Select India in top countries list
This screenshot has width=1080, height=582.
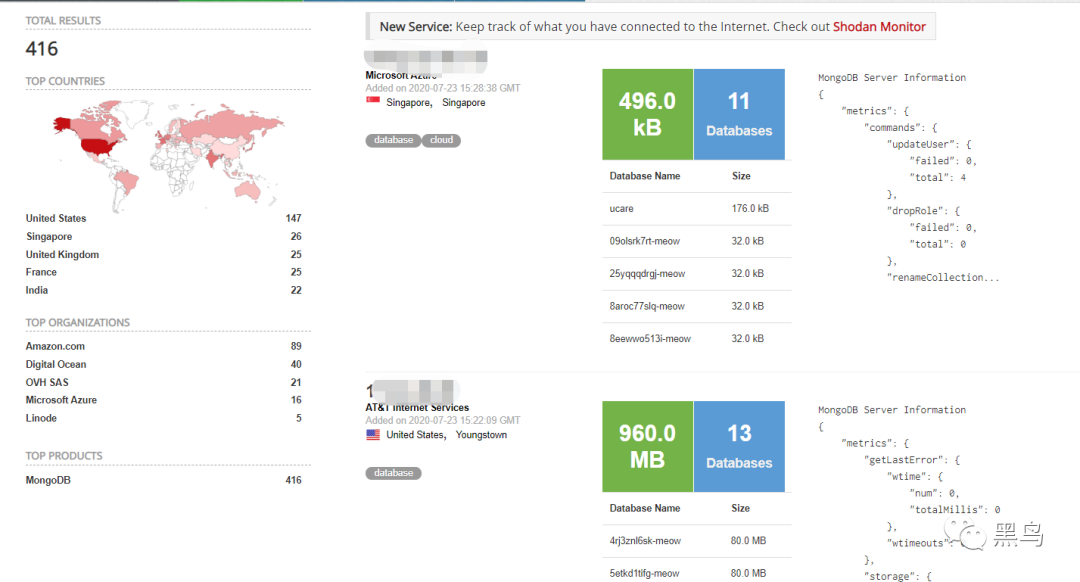37,290
